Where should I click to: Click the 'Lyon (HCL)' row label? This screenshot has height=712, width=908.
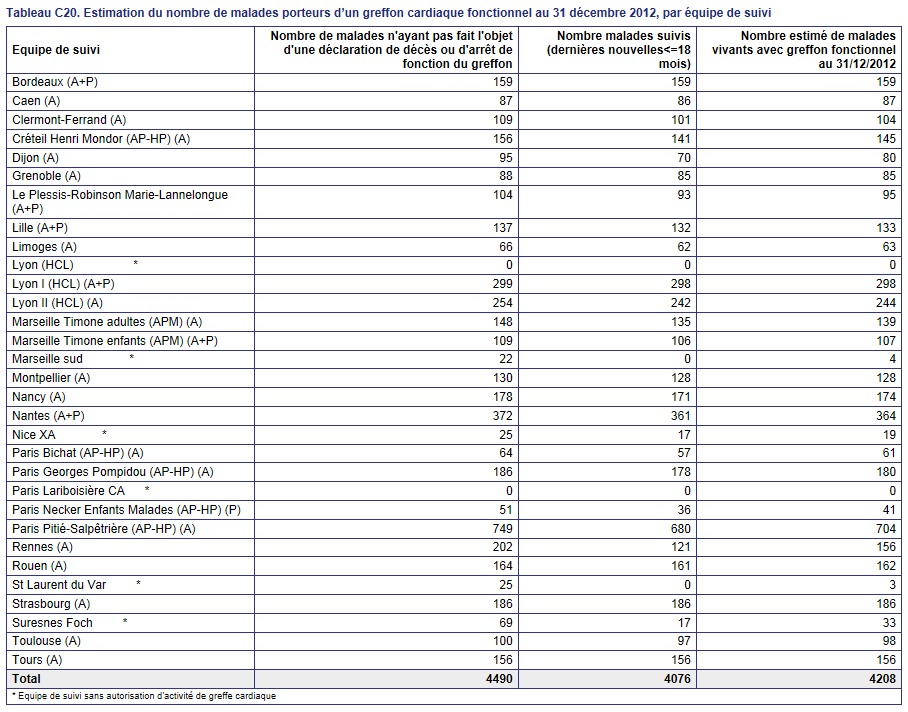[x=43, y=265]
